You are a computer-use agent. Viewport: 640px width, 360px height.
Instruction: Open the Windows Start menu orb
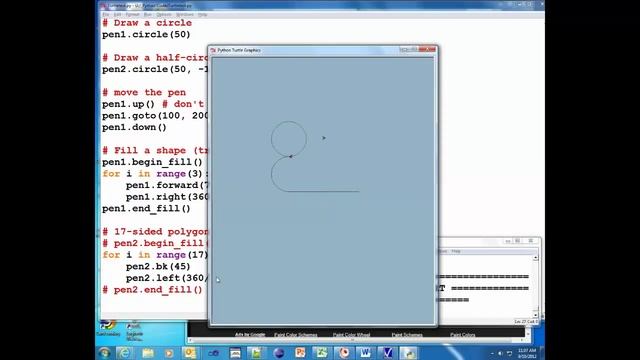104,353
